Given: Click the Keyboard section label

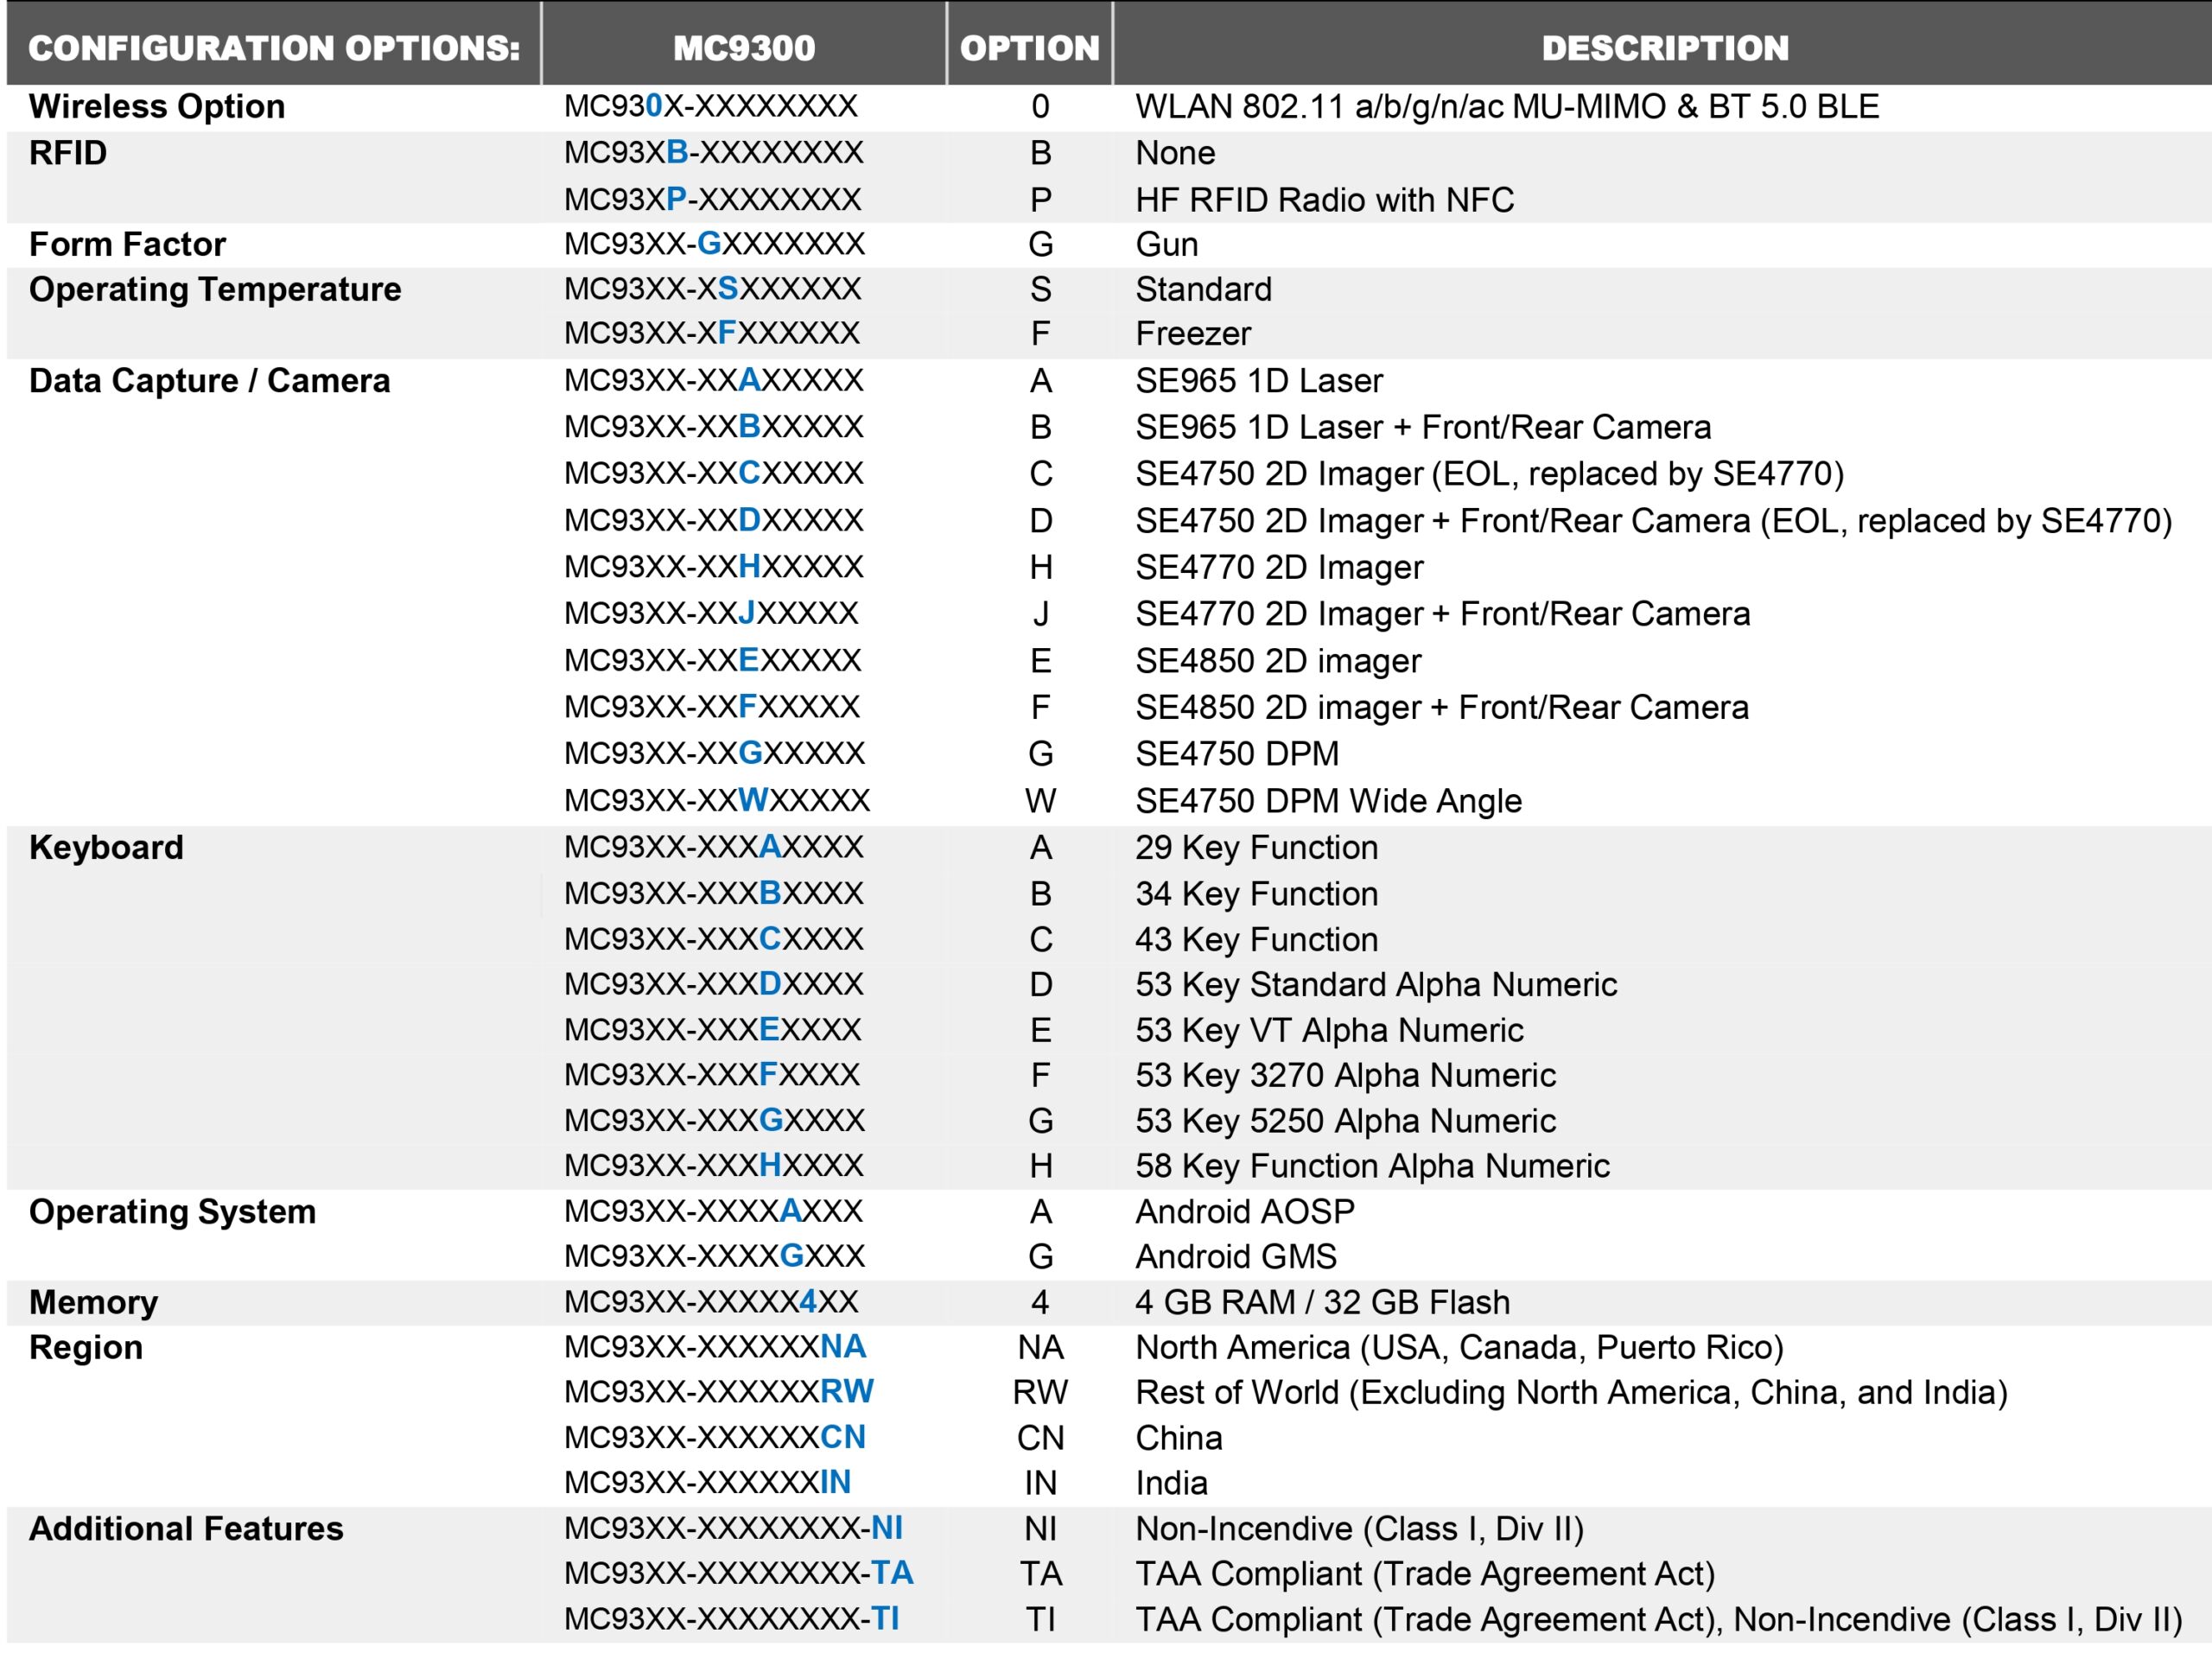Looking at the screenshot, I should [106, 847].
